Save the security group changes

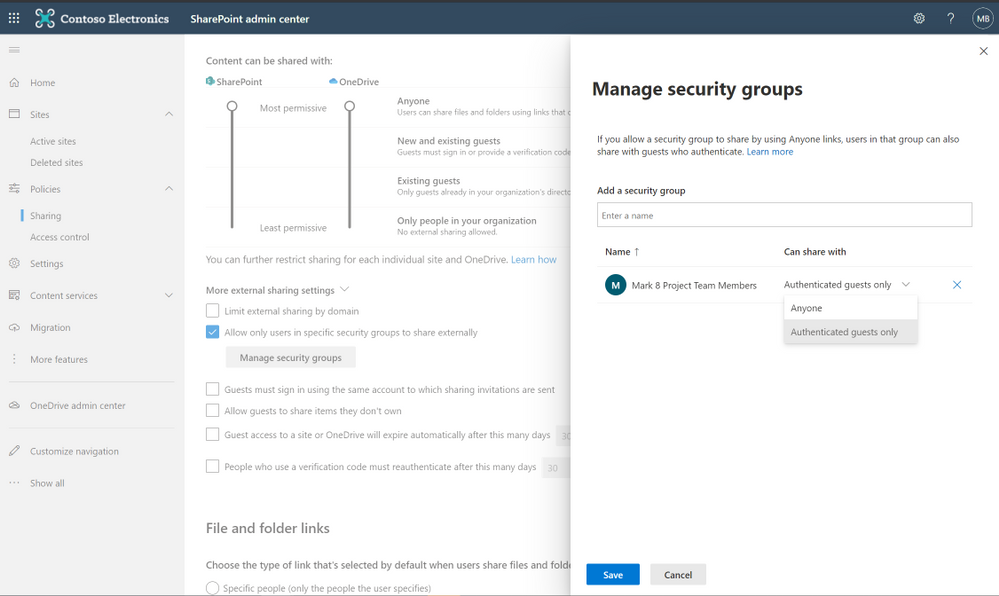(613, 574)
